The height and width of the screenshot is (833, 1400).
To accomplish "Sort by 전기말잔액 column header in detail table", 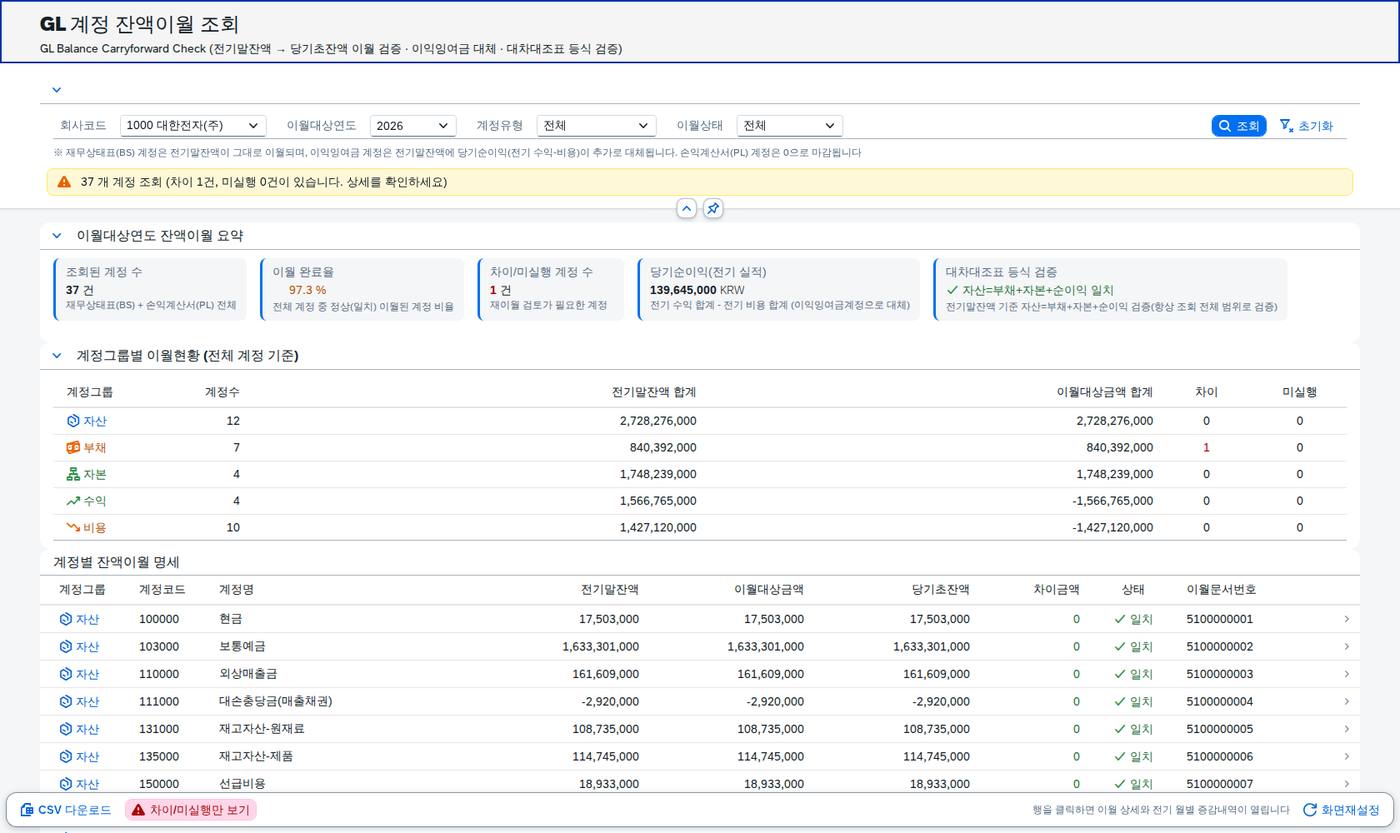I will 609,590.
